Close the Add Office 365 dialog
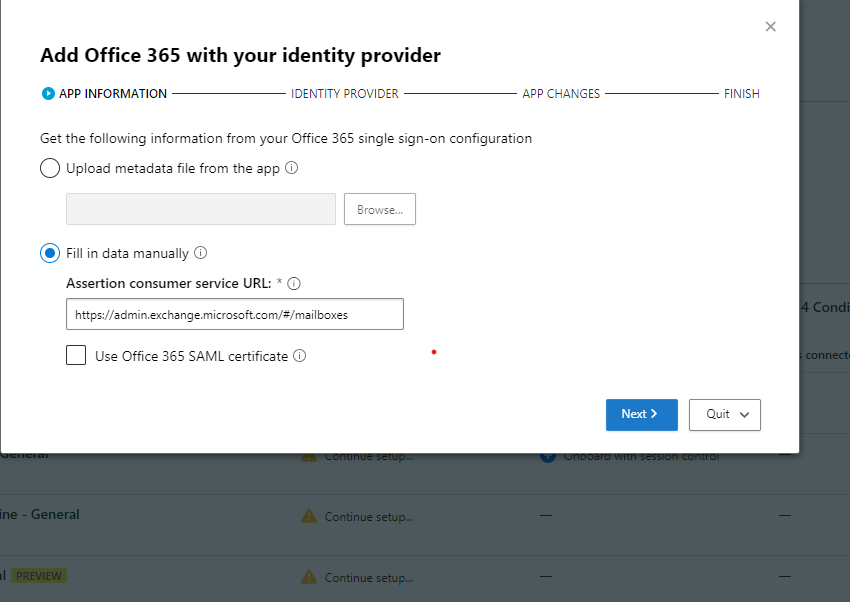 coord(770,27)
